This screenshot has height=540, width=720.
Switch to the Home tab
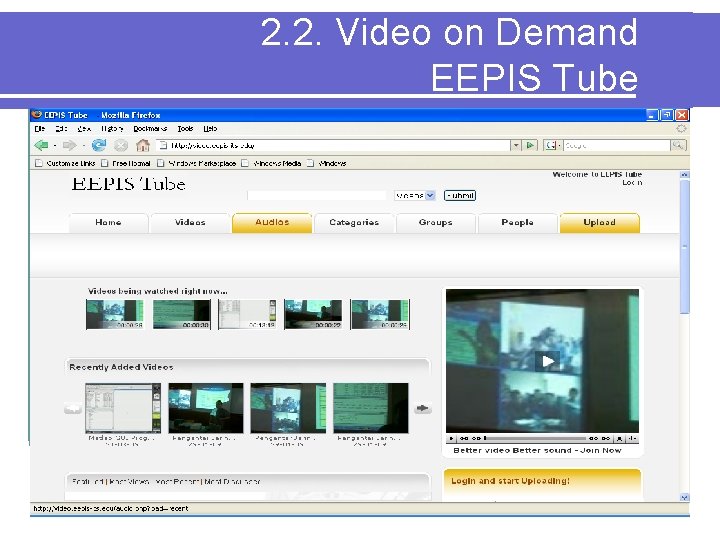point(108,223)
